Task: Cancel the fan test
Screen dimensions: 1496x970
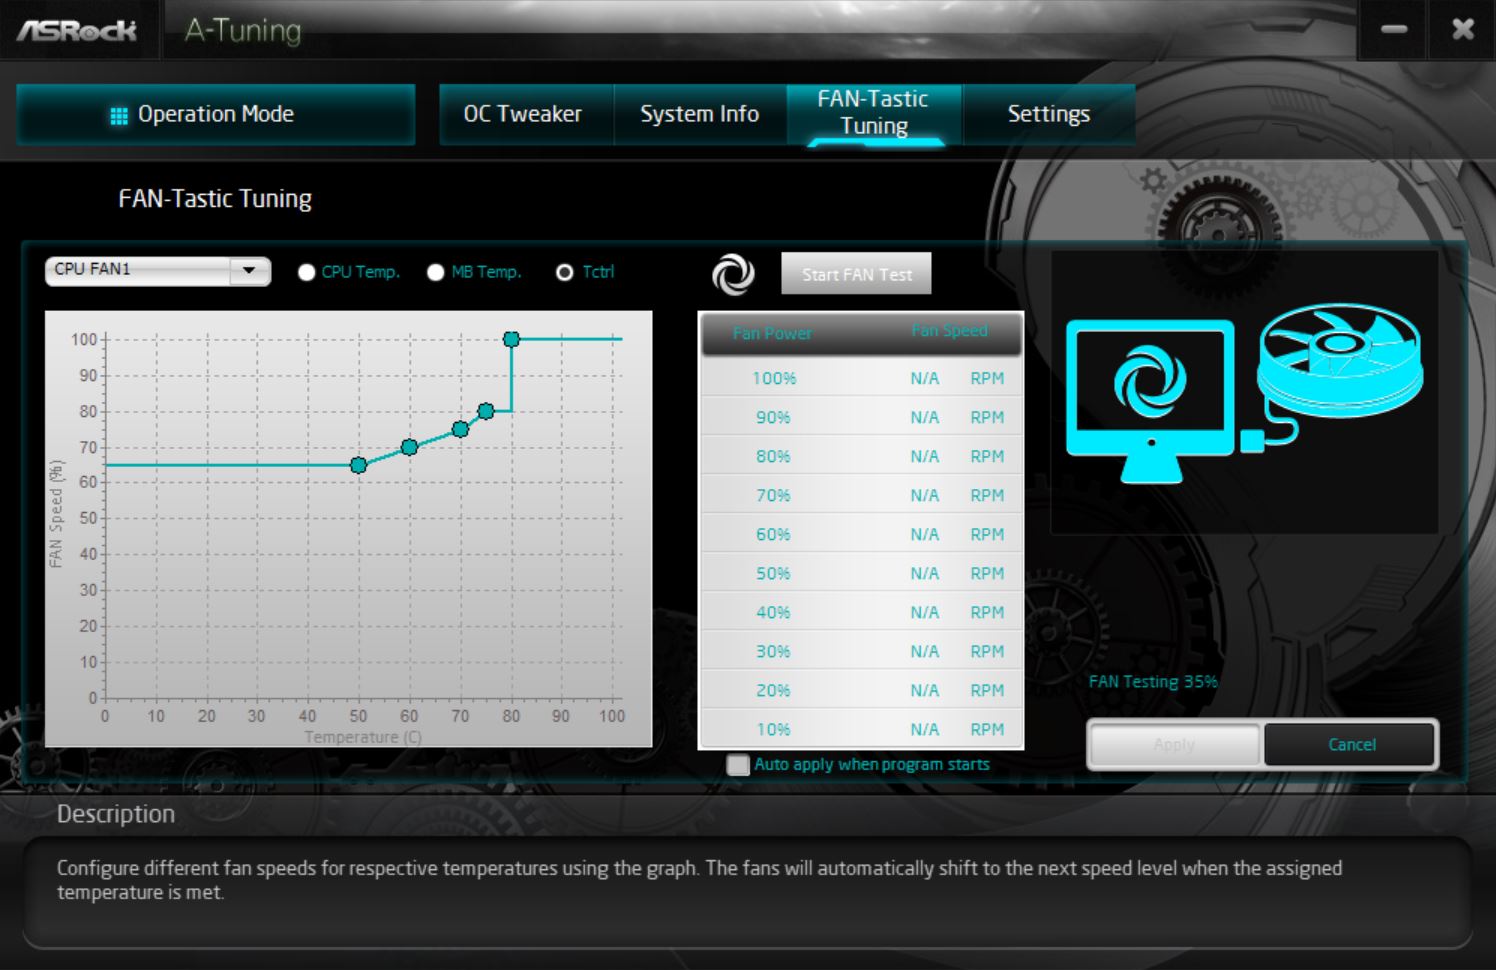Action: click(x=1351, y=744)
